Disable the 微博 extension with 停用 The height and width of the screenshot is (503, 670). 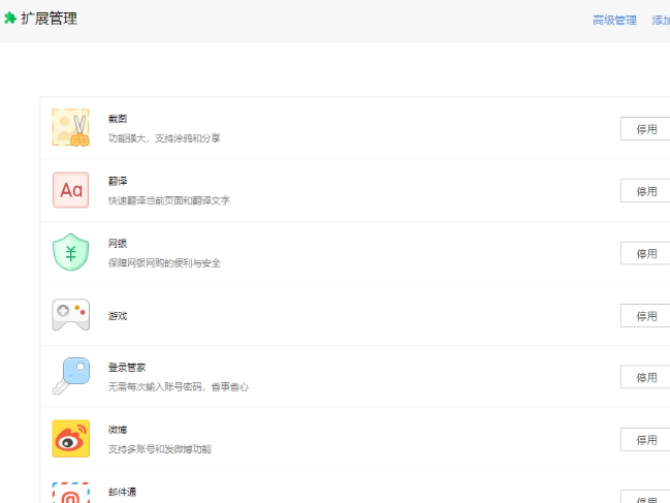tap(645, 440)
